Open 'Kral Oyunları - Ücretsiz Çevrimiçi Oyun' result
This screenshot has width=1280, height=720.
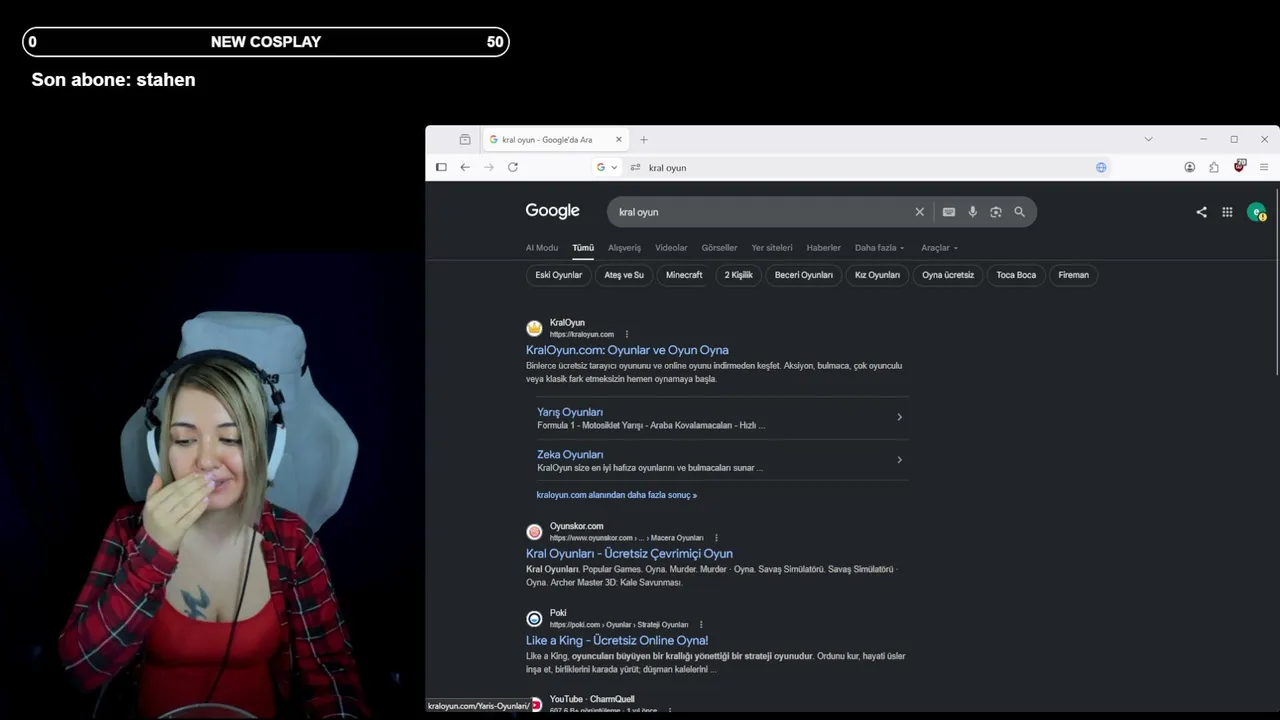point(629,553)
